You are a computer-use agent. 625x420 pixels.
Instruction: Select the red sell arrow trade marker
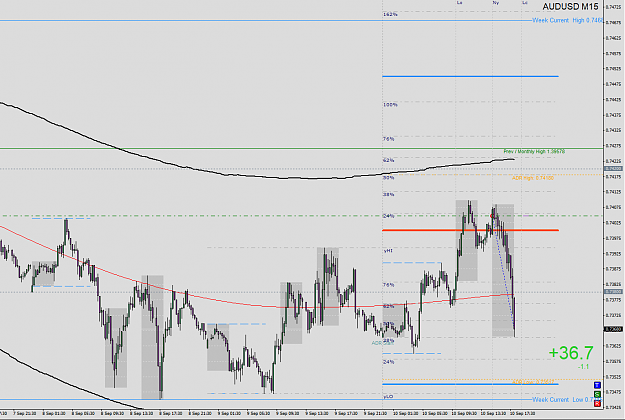492,216
